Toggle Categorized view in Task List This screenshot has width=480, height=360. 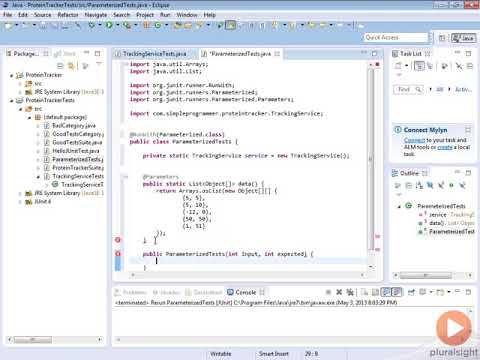click(x=419, y=66)
